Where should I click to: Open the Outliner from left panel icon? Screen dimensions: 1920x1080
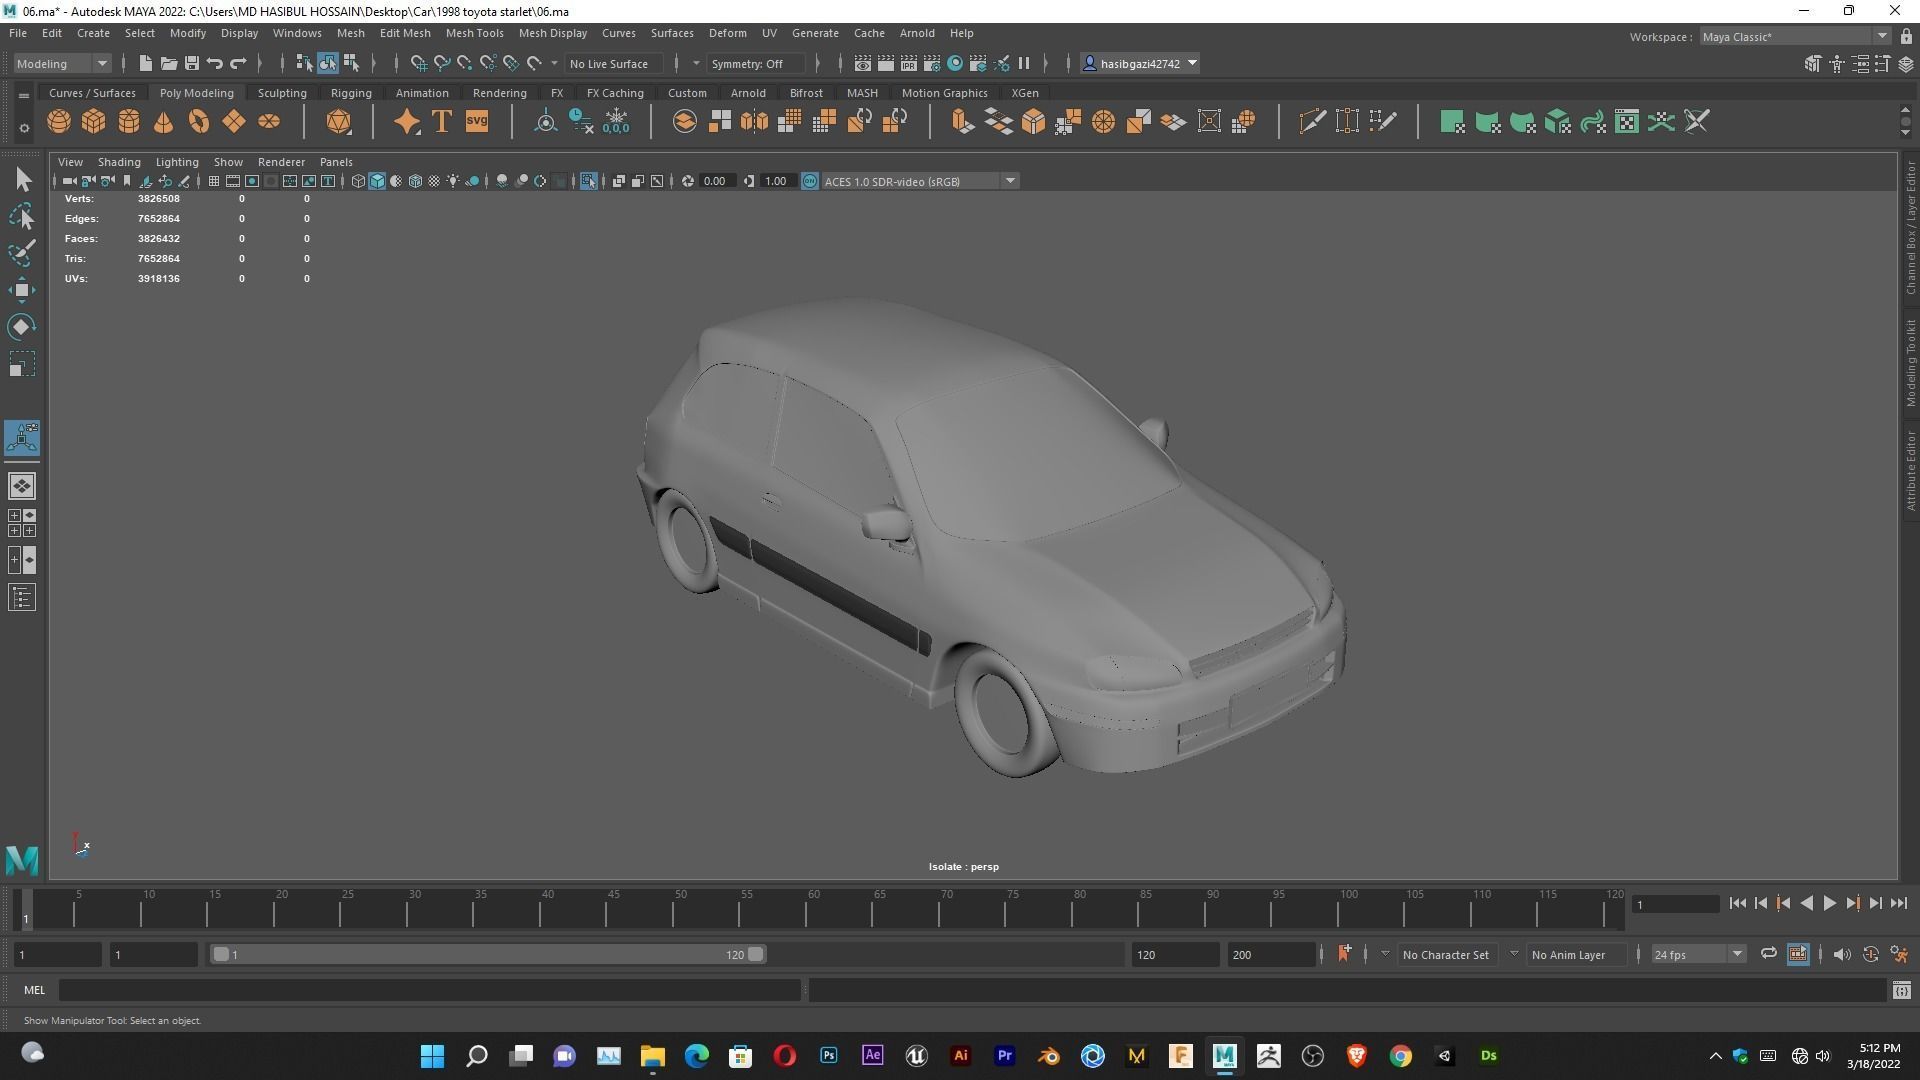[22, 598]
